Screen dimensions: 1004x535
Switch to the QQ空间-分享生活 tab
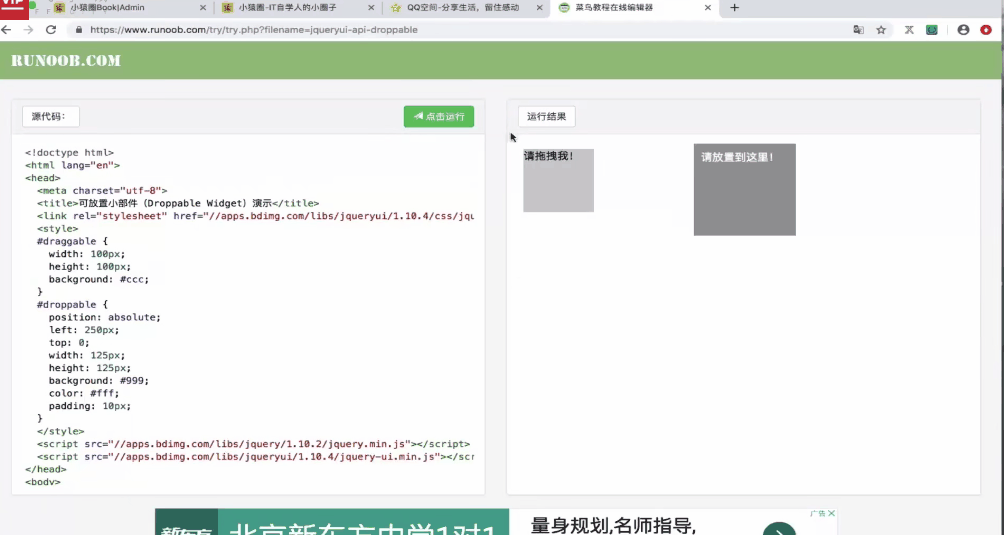pos(464,8)
